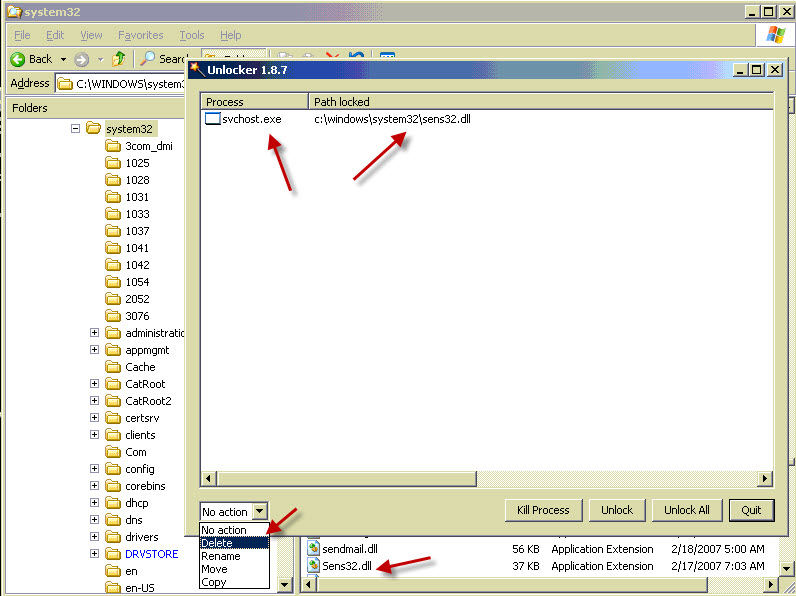Collapse the system32 tree node
The width and height of the screenshot is (796, 596).
pyautogui.click(x=75, y=128)
